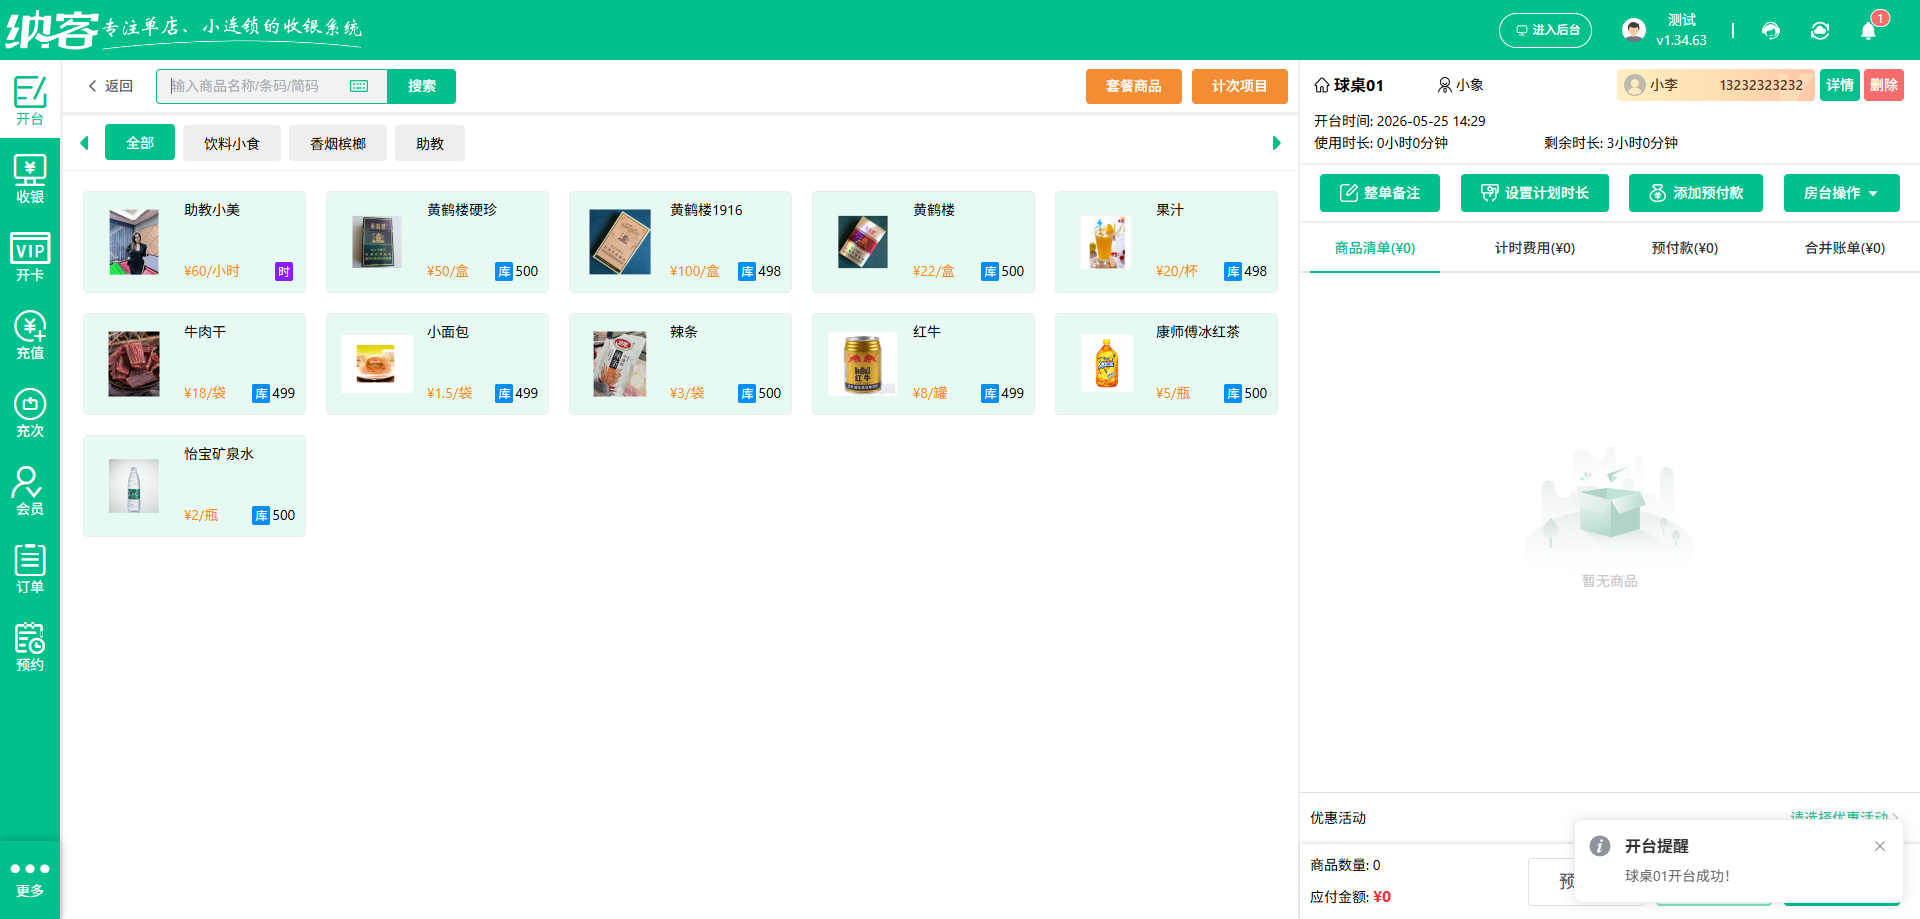Expand the 房台操作 dropdown
The width and height of the screenshot is (1920, 919).
pyautogui.click(x=1841, y=193)
